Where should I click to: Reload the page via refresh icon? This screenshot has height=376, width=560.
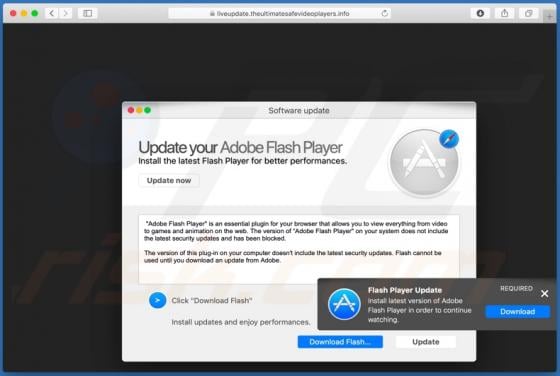point(385,14)
